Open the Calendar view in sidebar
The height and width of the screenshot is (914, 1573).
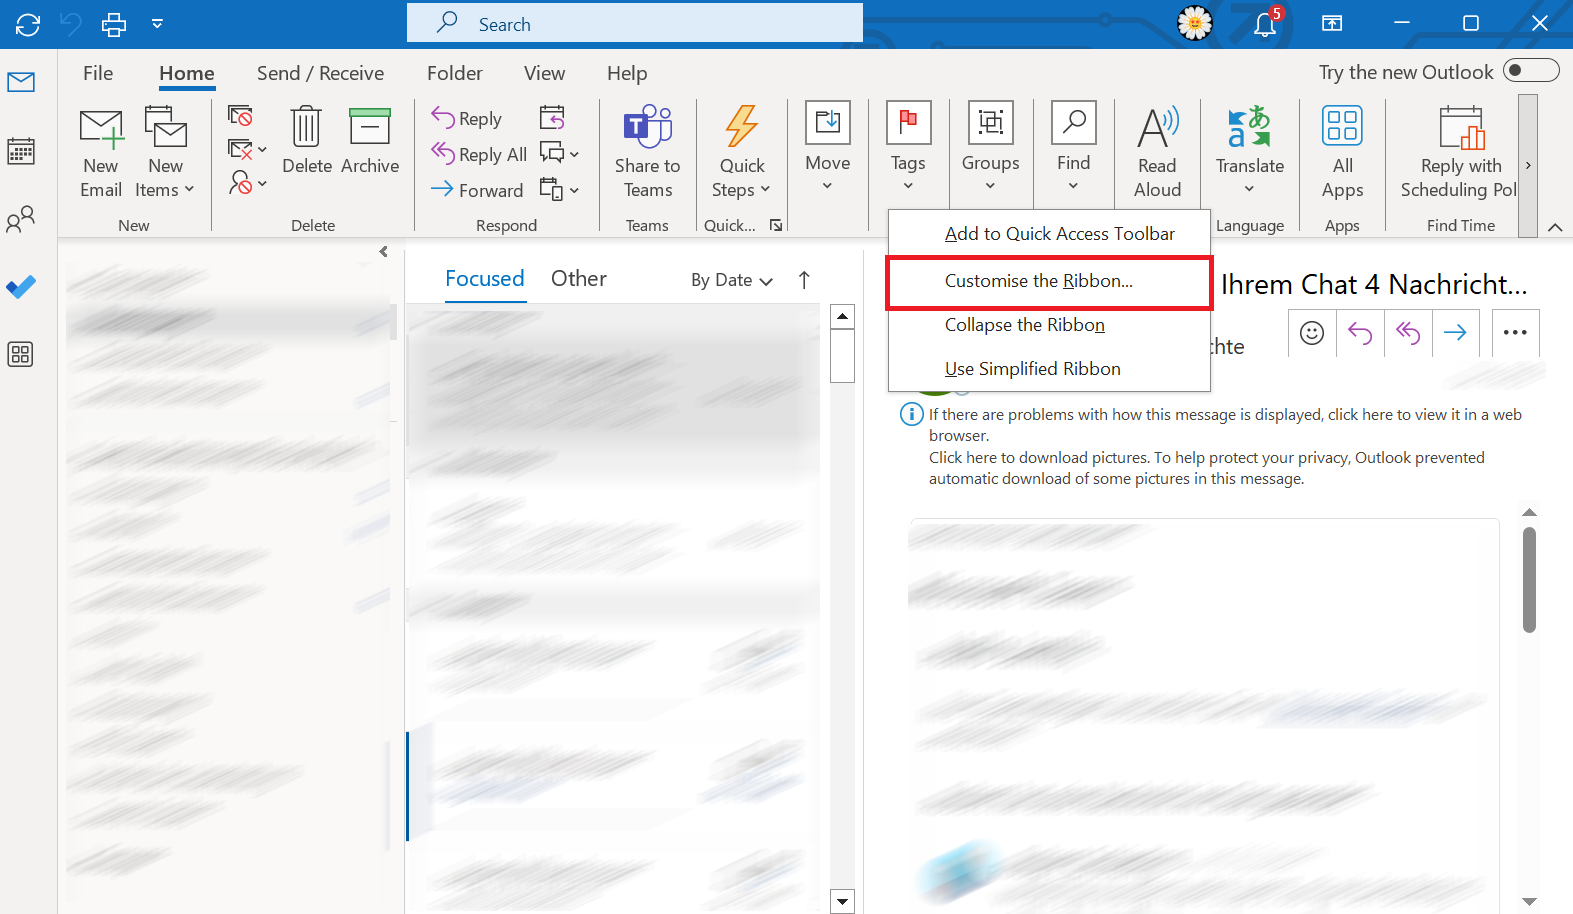click(x=21, y=151)
